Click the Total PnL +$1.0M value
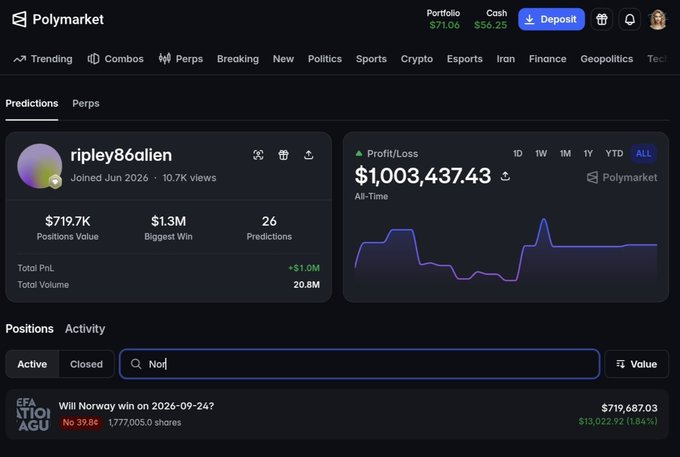Image resolution: width=680 pixels, height=457 pixels. [x=304, y=268]
